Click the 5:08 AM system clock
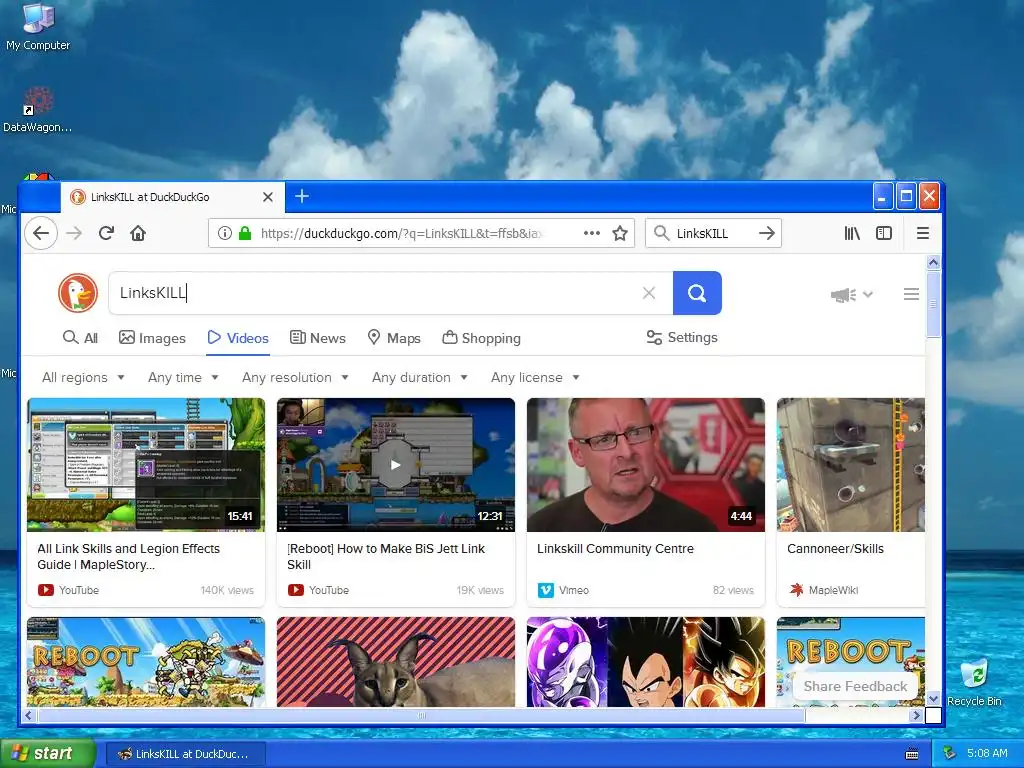 click(987, 754)
